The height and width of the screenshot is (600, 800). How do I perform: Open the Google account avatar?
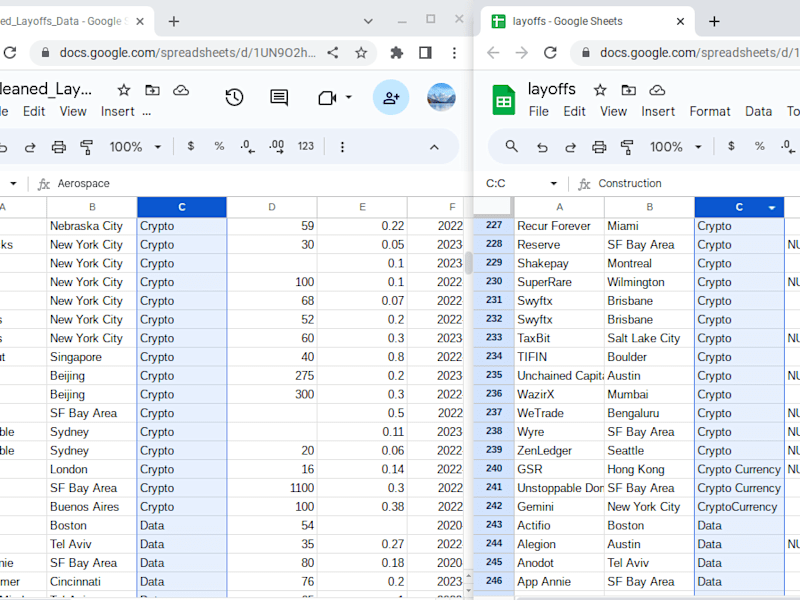pyautogui.click(x=441, y=97)
